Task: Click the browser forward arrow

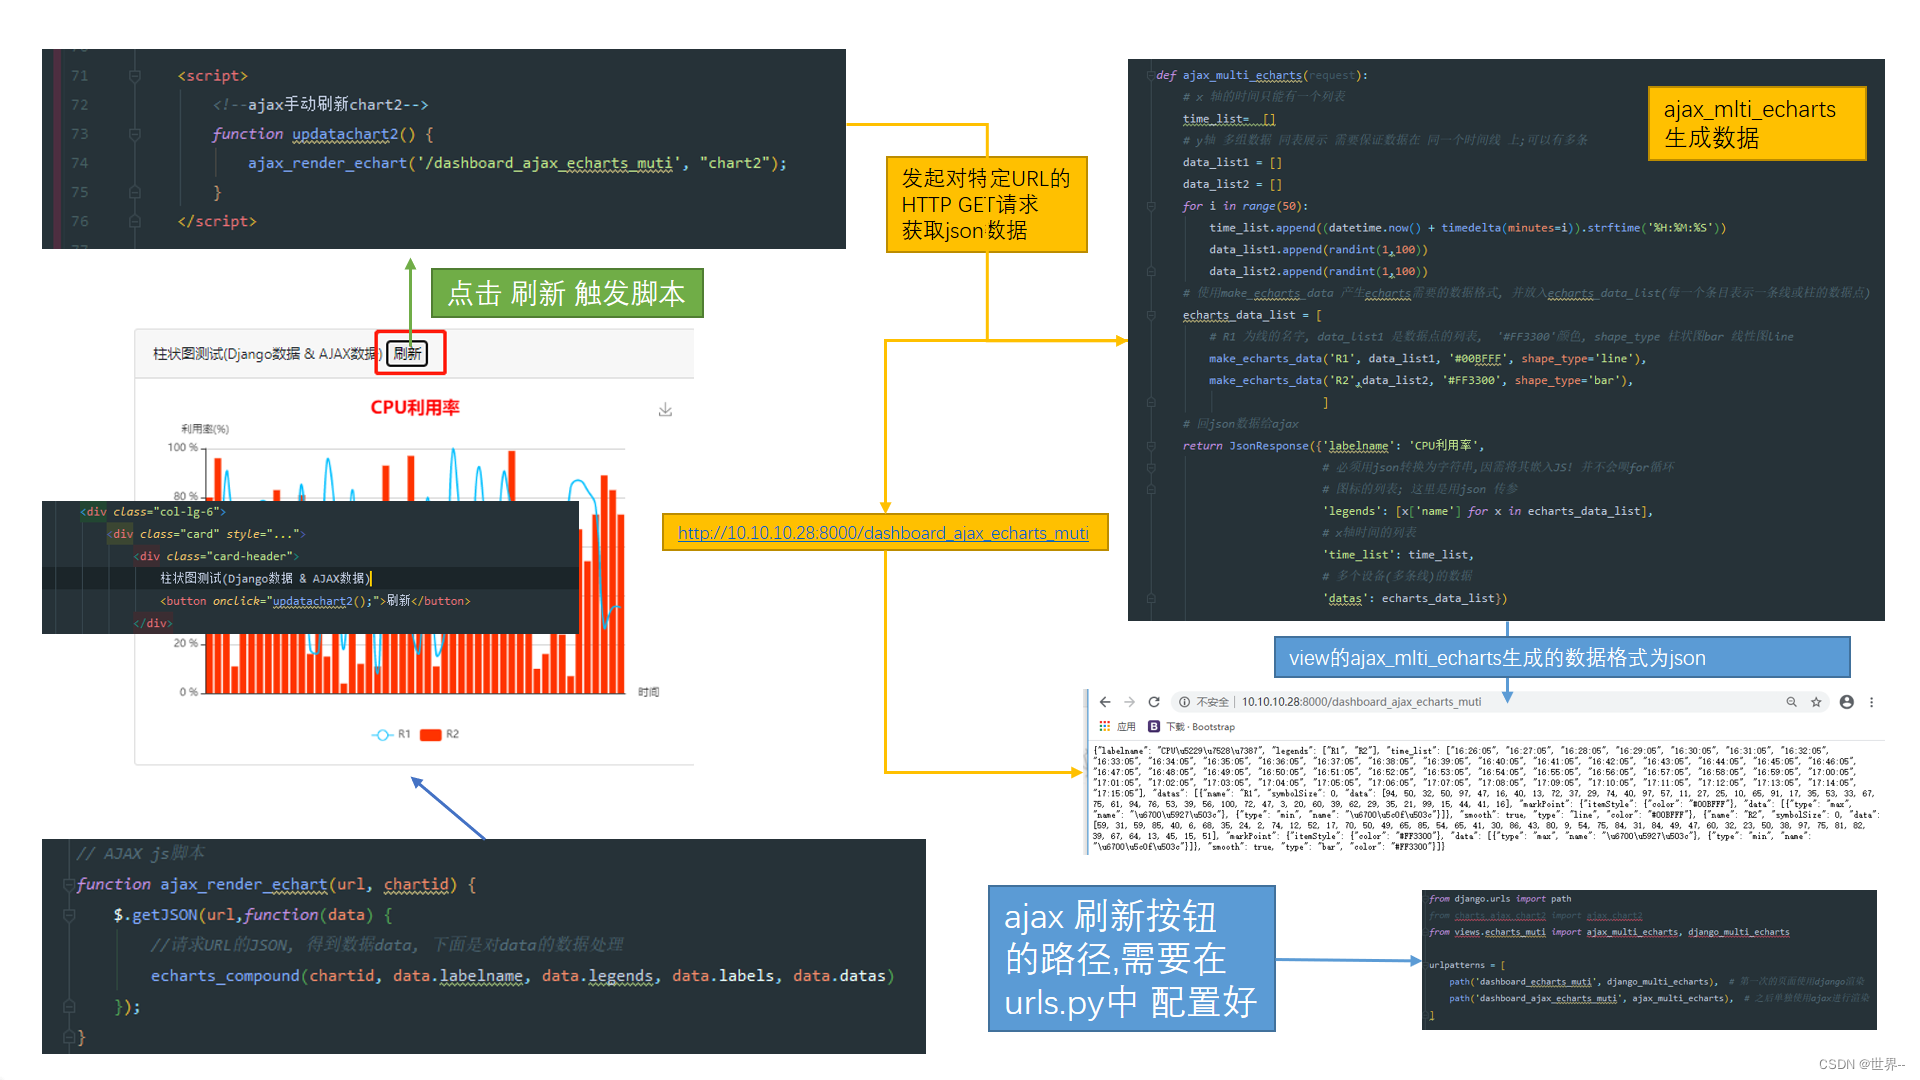Action: [x=1129, y=702]
